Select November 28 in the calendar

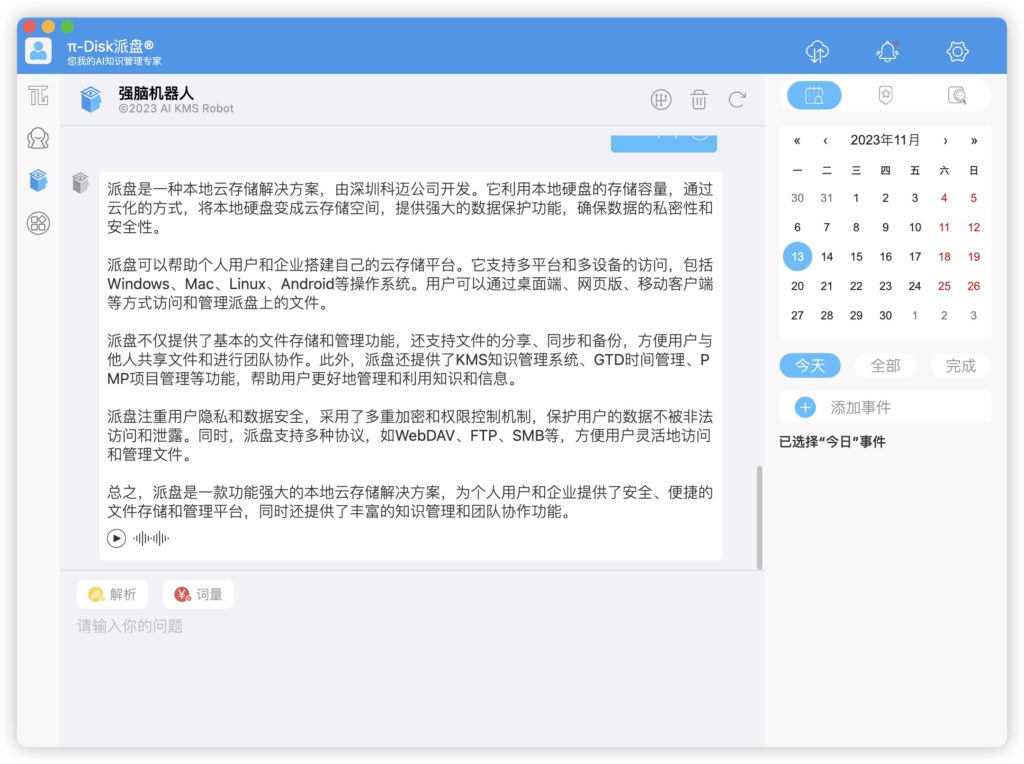pyautogui.click(x=827, y=315)
